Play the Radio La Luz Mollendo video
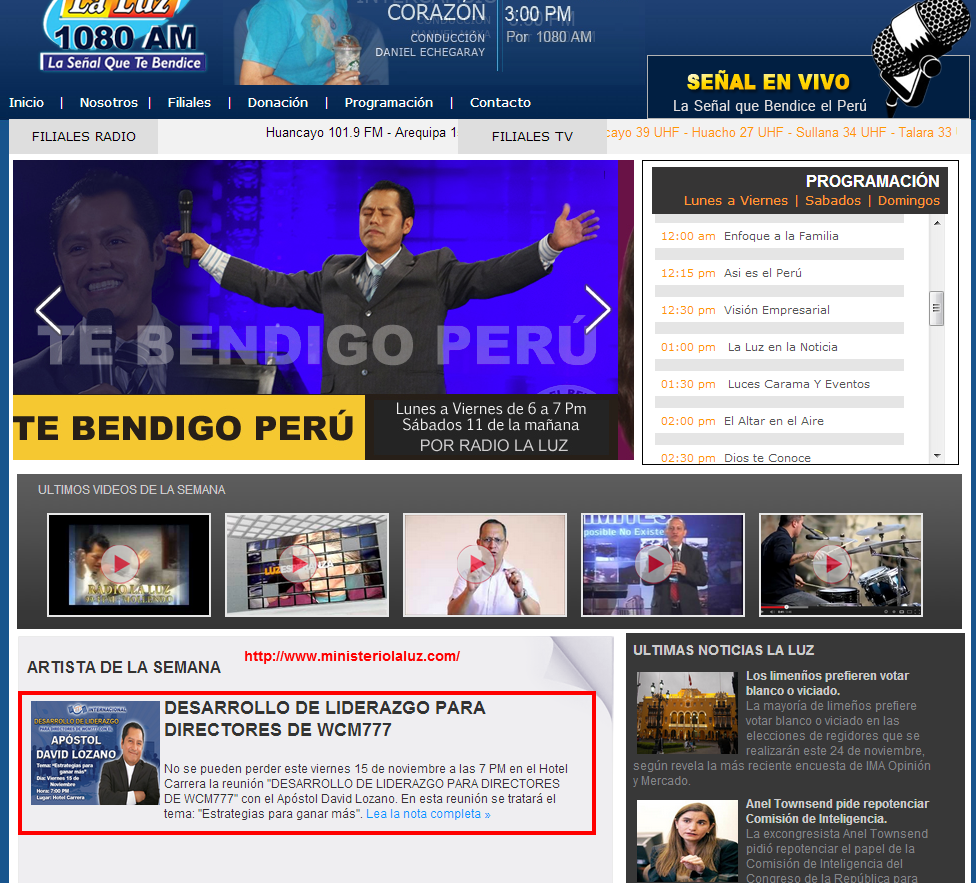Image resolution: width=976 pixels, height=883 pixels. 129,565
